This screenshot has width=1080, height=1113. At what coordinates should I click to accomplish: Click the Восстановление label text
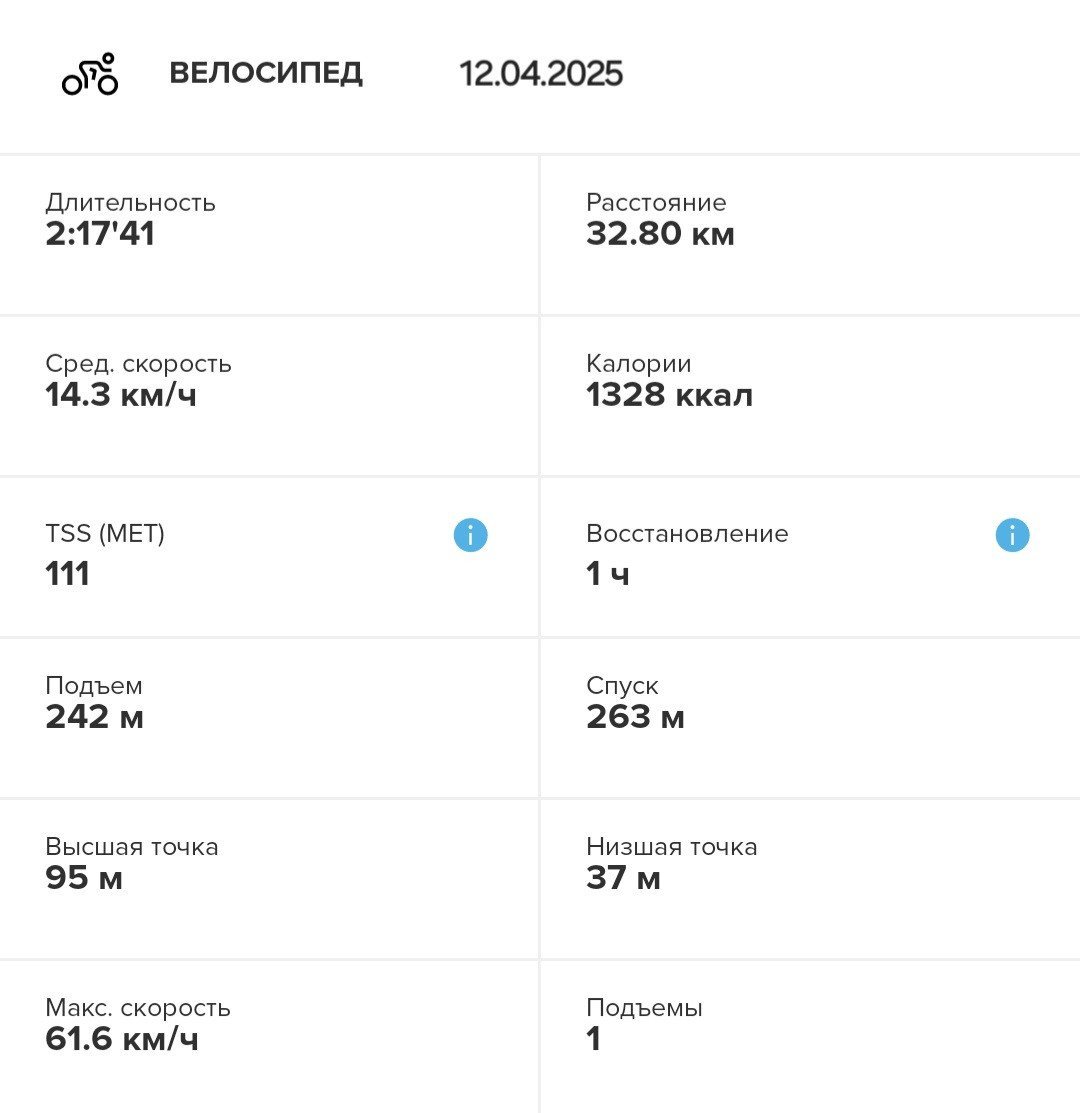coord(687,533)
